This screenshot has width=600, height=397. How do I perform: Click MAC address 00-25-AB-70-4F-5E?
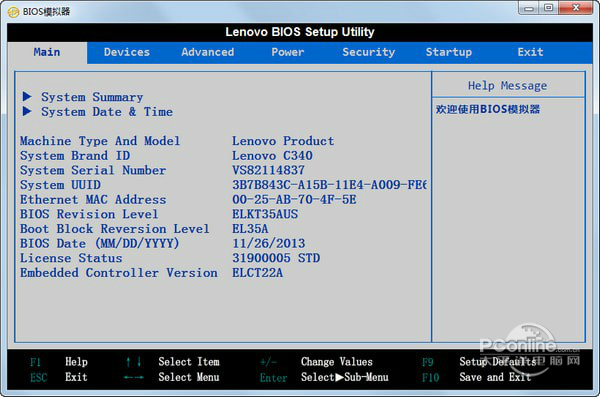pyautogui.click(x=294, y=199)
